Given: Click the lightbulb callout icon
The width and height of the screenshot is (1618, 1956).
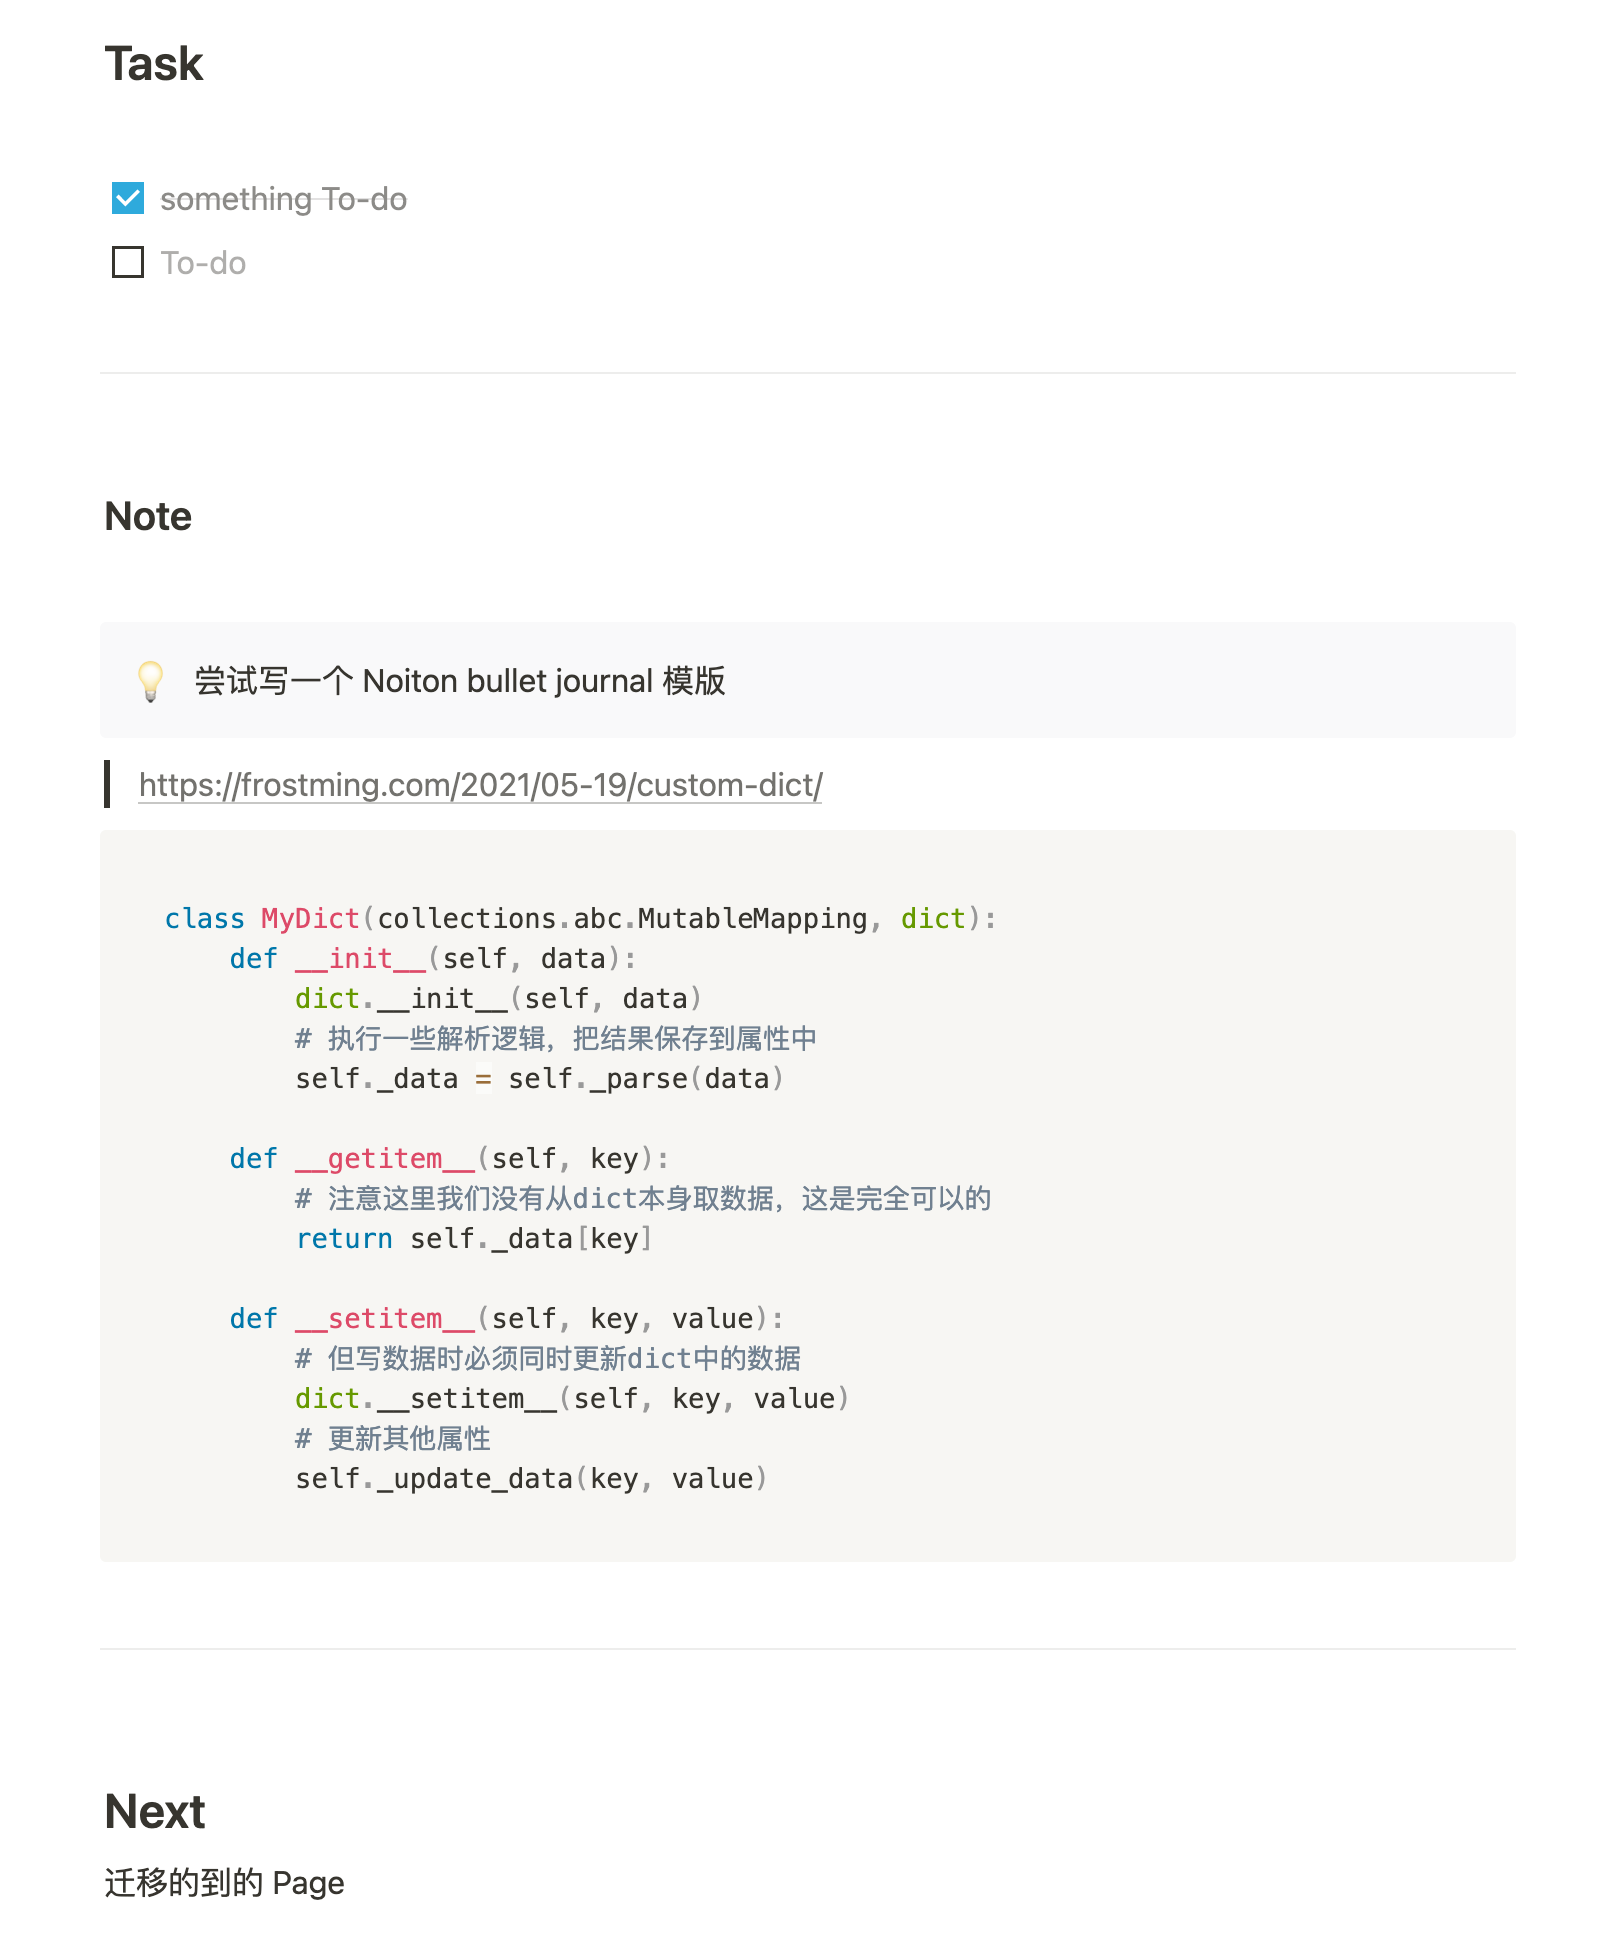Looking at the screenshot, I should pyautogui.click(x=150, y=681).
